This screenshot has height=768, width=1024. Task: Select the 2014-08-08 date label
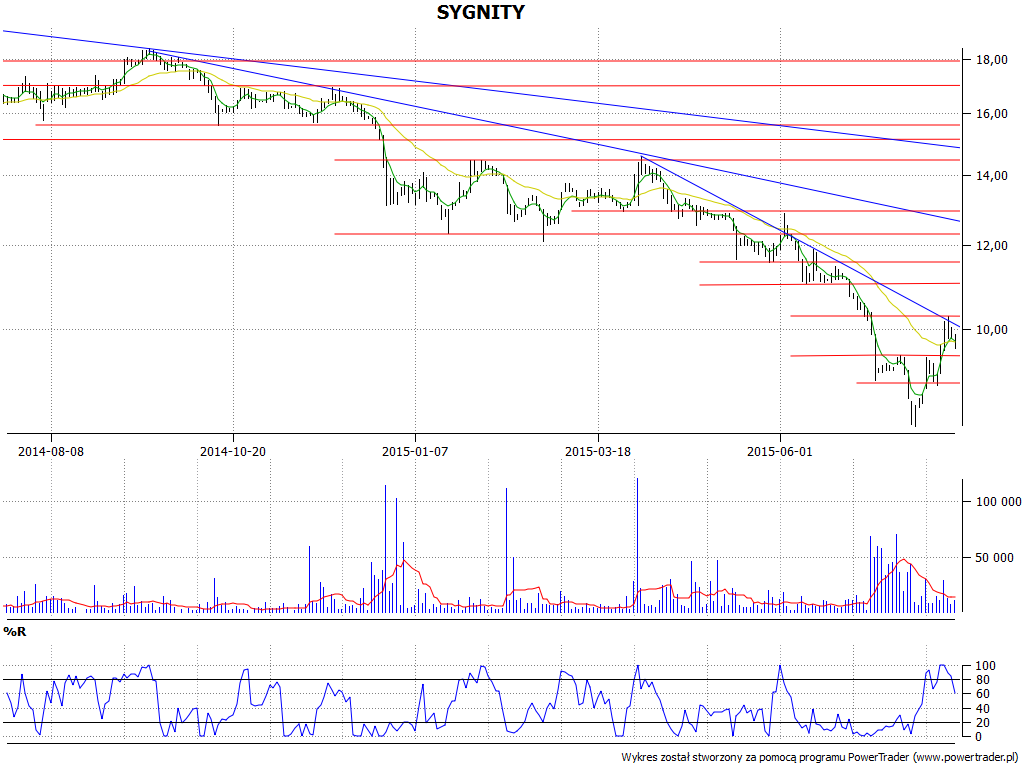click(x=51, y=451)
